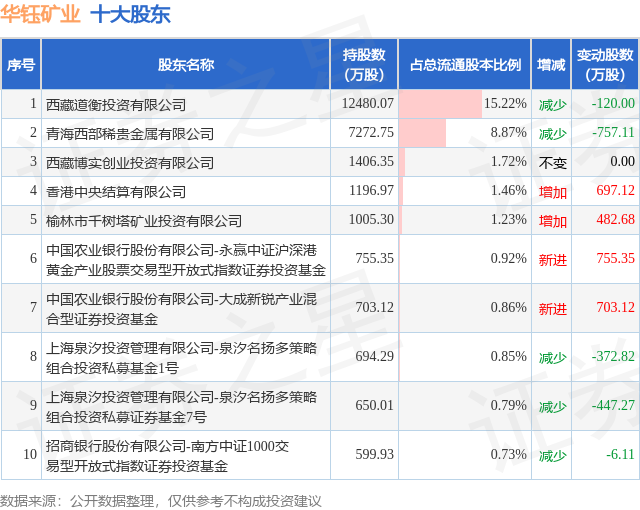Click the 8.87% proportion value
The width and height of the screenshot is (640, 510).
pos(509,132)
